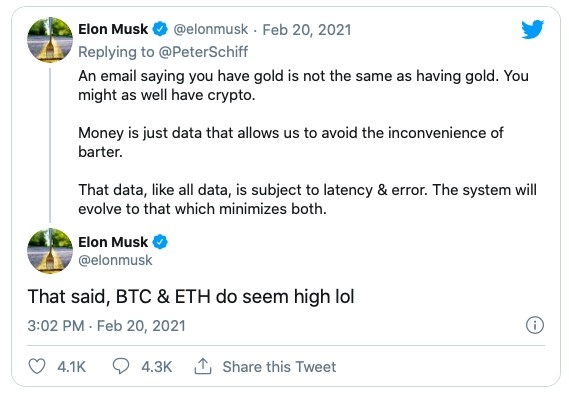569x393 pixels.
Task: Open the Feb 20, 2021 date in tweet header
Action: (x=307, y=30)
